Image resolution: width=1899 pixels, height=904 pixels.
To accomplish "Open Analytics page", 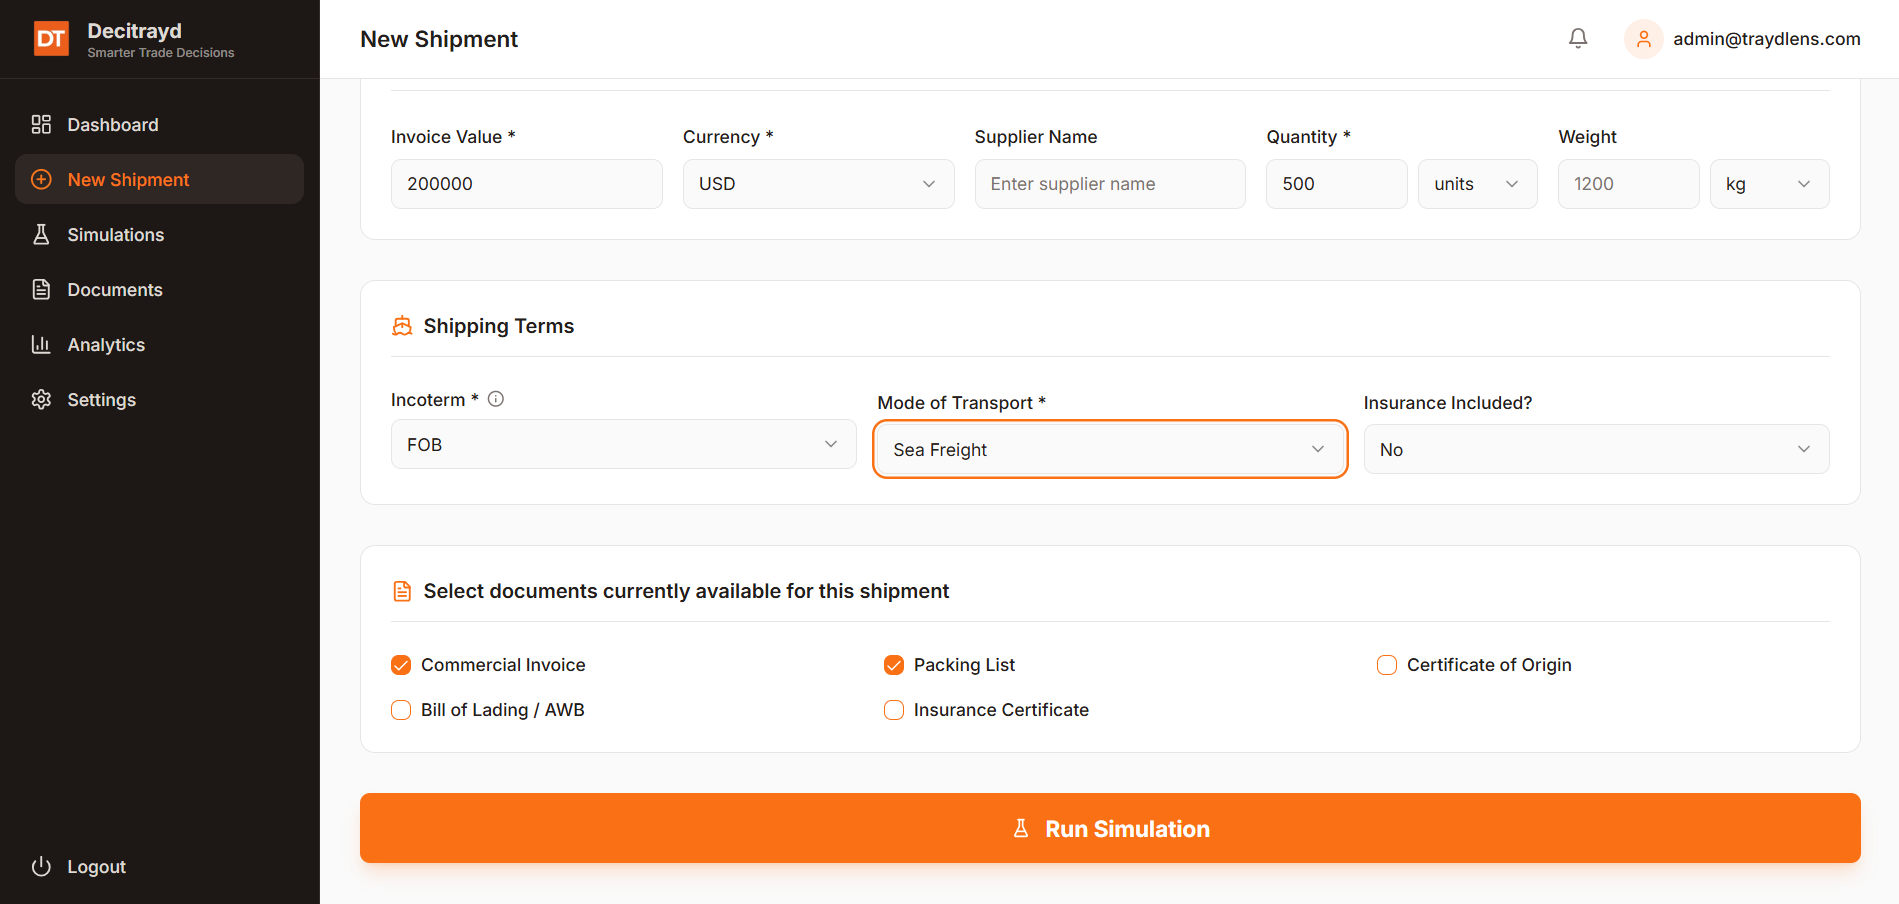I will [159, 344].
